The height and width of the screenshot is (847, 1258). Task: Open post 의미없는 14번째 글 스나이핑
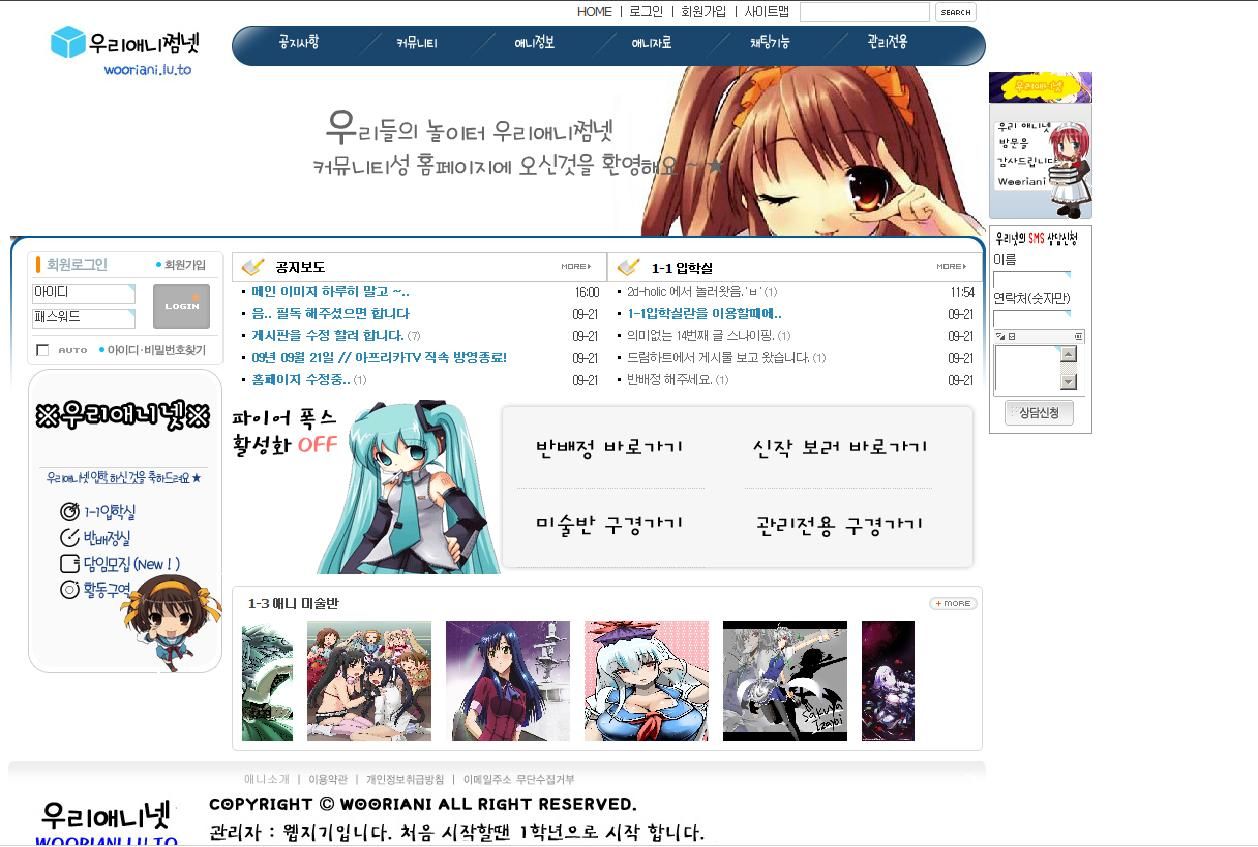click(x=701, y=336)
